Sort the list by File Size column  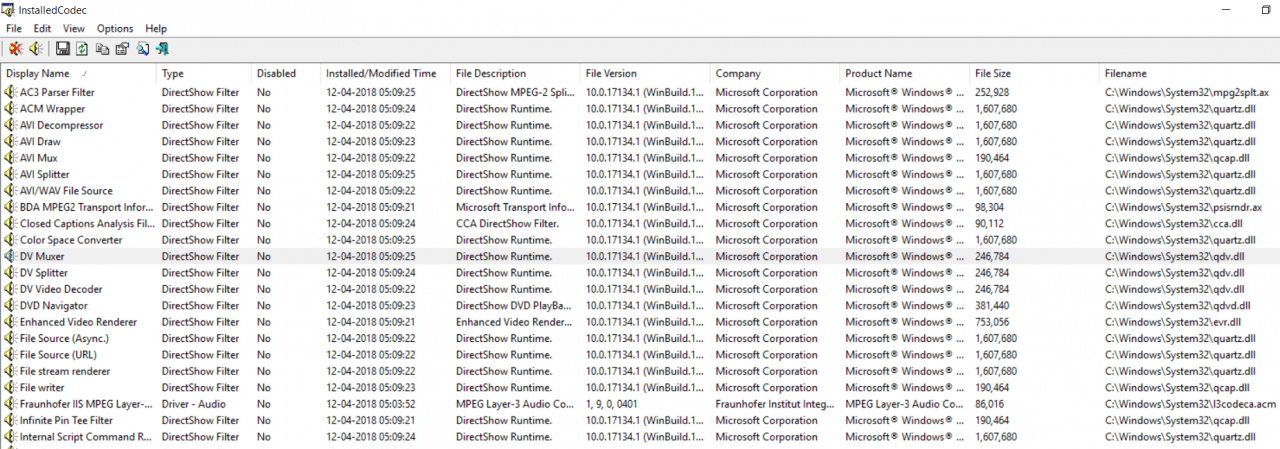click(992, 73)
